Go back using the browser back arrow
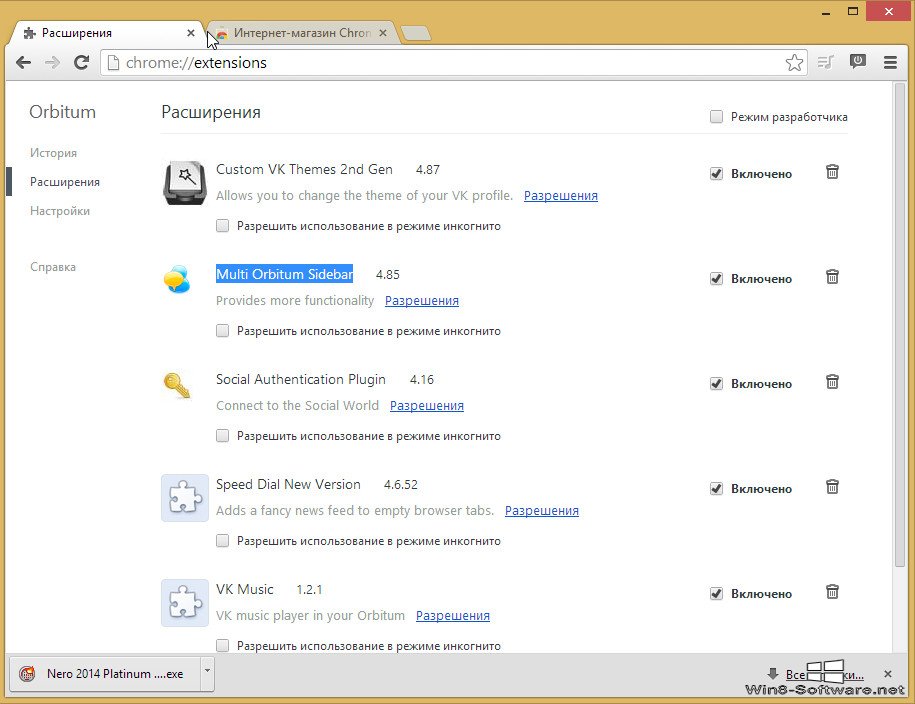This screenshot has width=915, height=704. [x=23, y=62]
